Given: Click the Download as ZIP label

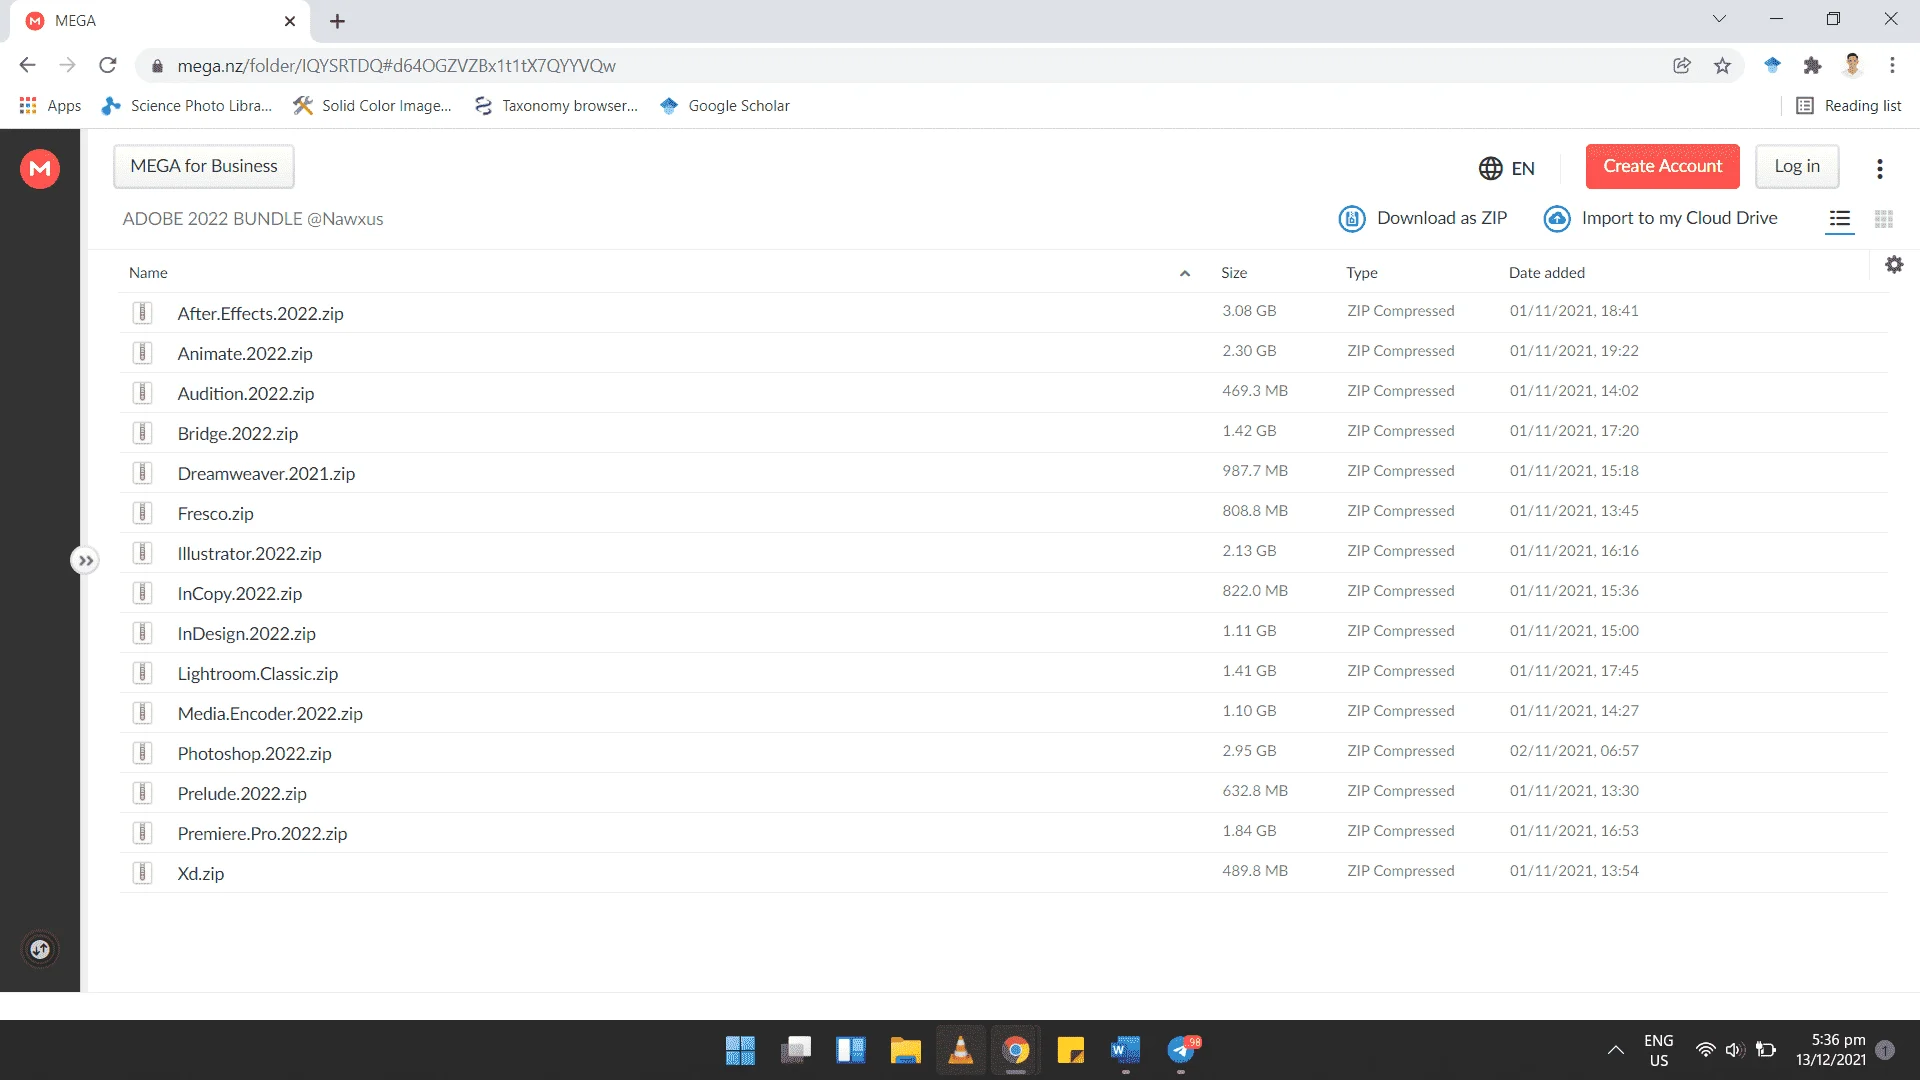Looking at the screenshot, I should pyautogui.click(x=1442, y=218).
